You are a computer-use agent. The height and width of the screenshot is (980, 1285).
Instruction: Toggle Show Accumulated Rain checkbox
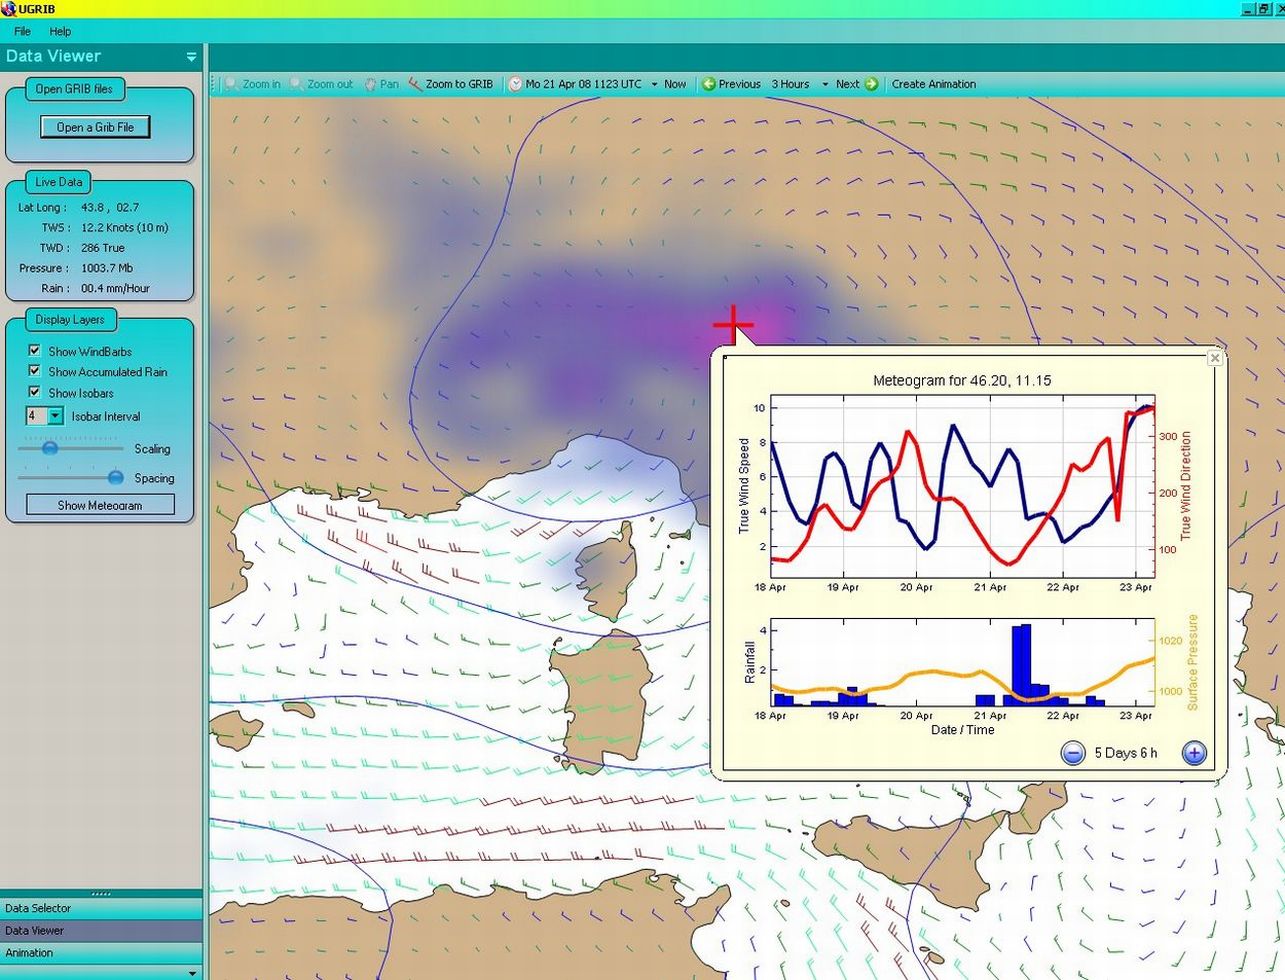[34, 371]
